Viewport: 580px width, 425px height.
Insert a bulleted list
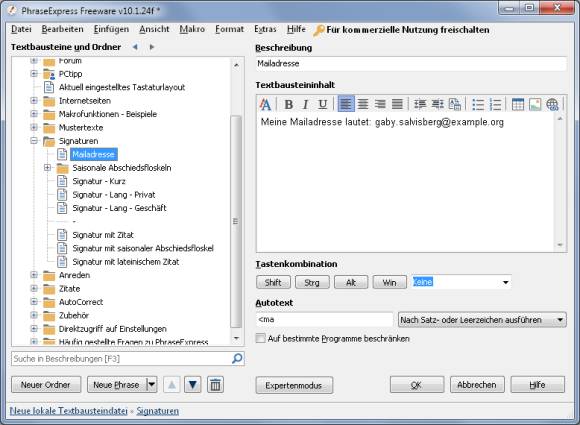(x=478, y=104)
